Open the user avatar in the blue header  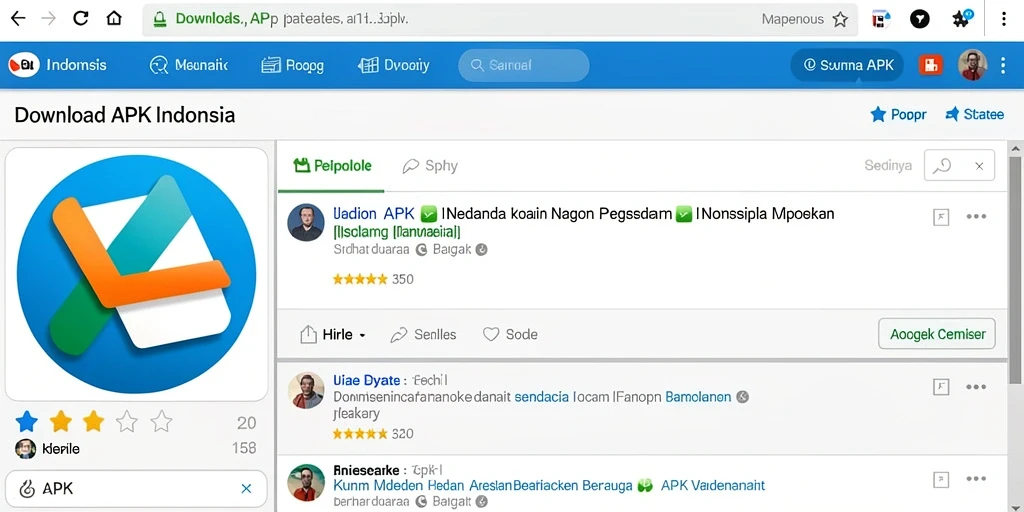pyautogui.click(x=972, y=65)
